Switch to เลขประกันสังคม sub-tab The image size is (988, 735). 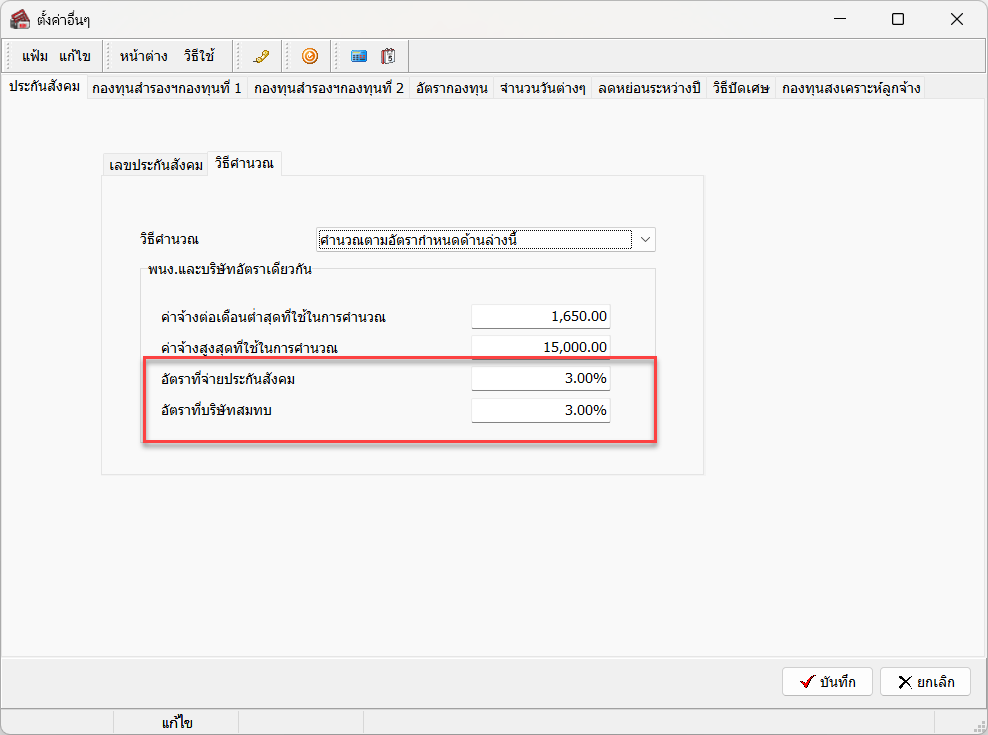[x=156, y=164]
